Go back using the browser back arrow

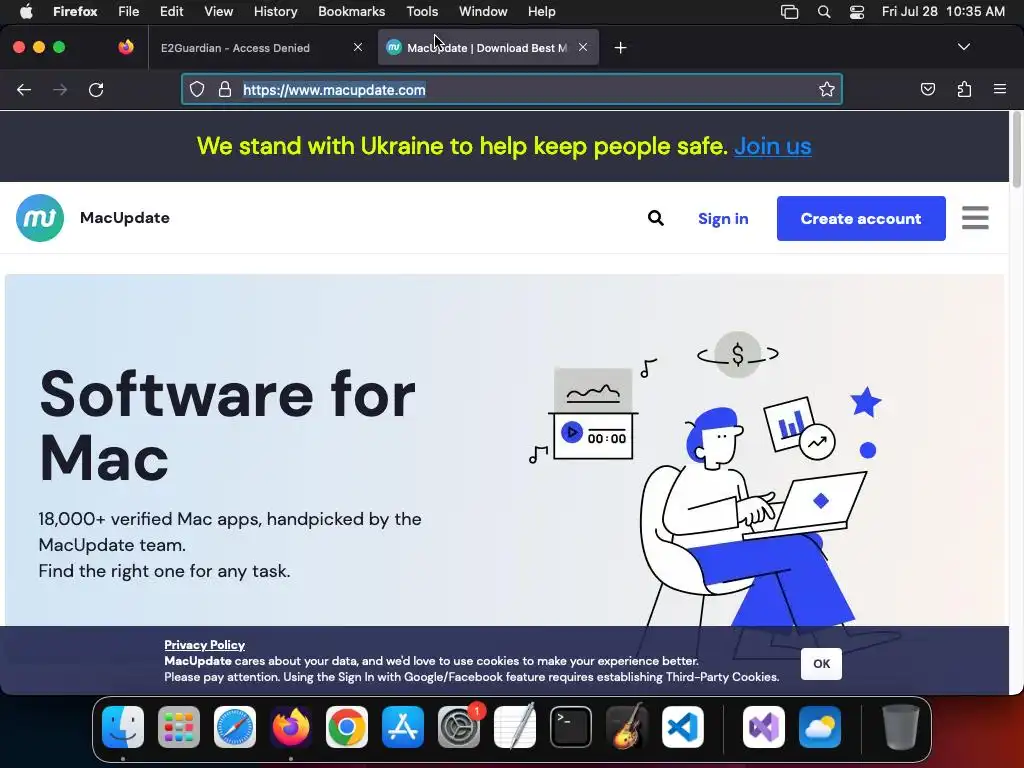point(24,89)
